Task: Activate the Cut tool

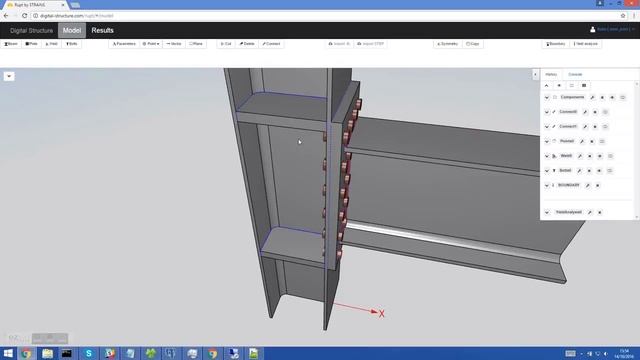Action: [x=226, y=44]
